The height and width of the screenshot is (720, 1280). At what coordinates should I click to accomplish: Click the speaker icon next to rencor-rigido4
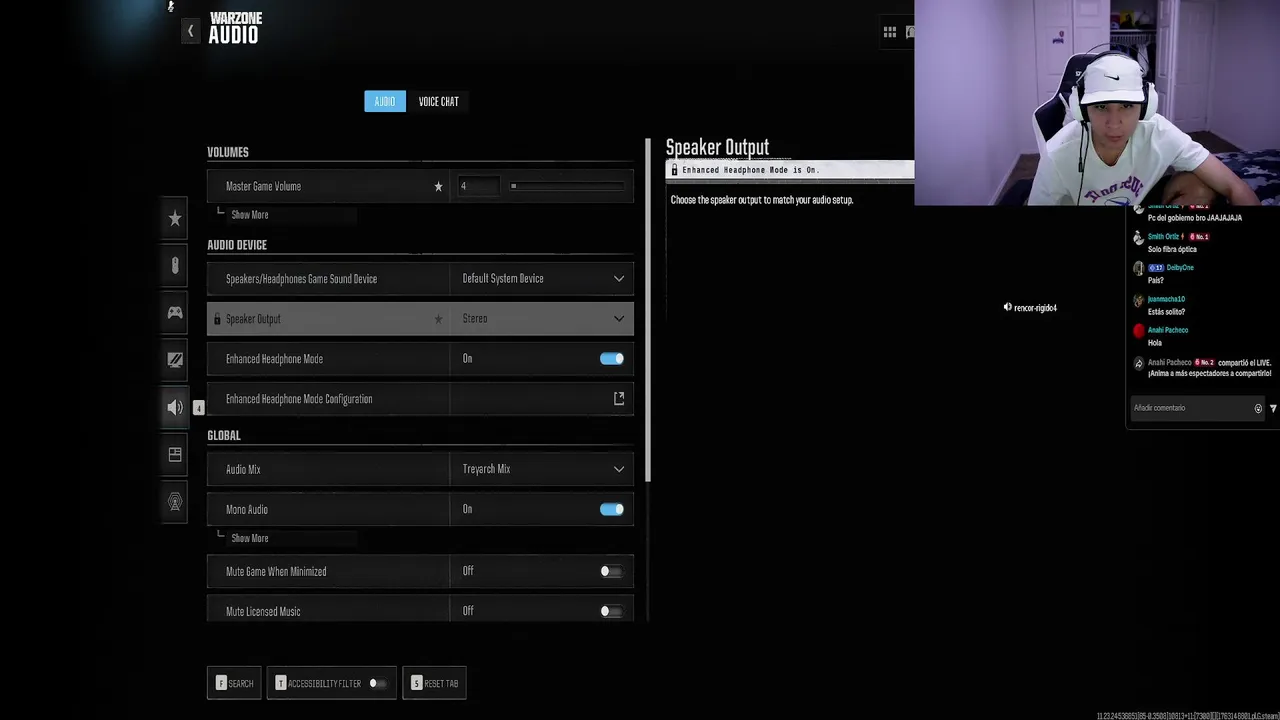click(x=1008, y=307)
